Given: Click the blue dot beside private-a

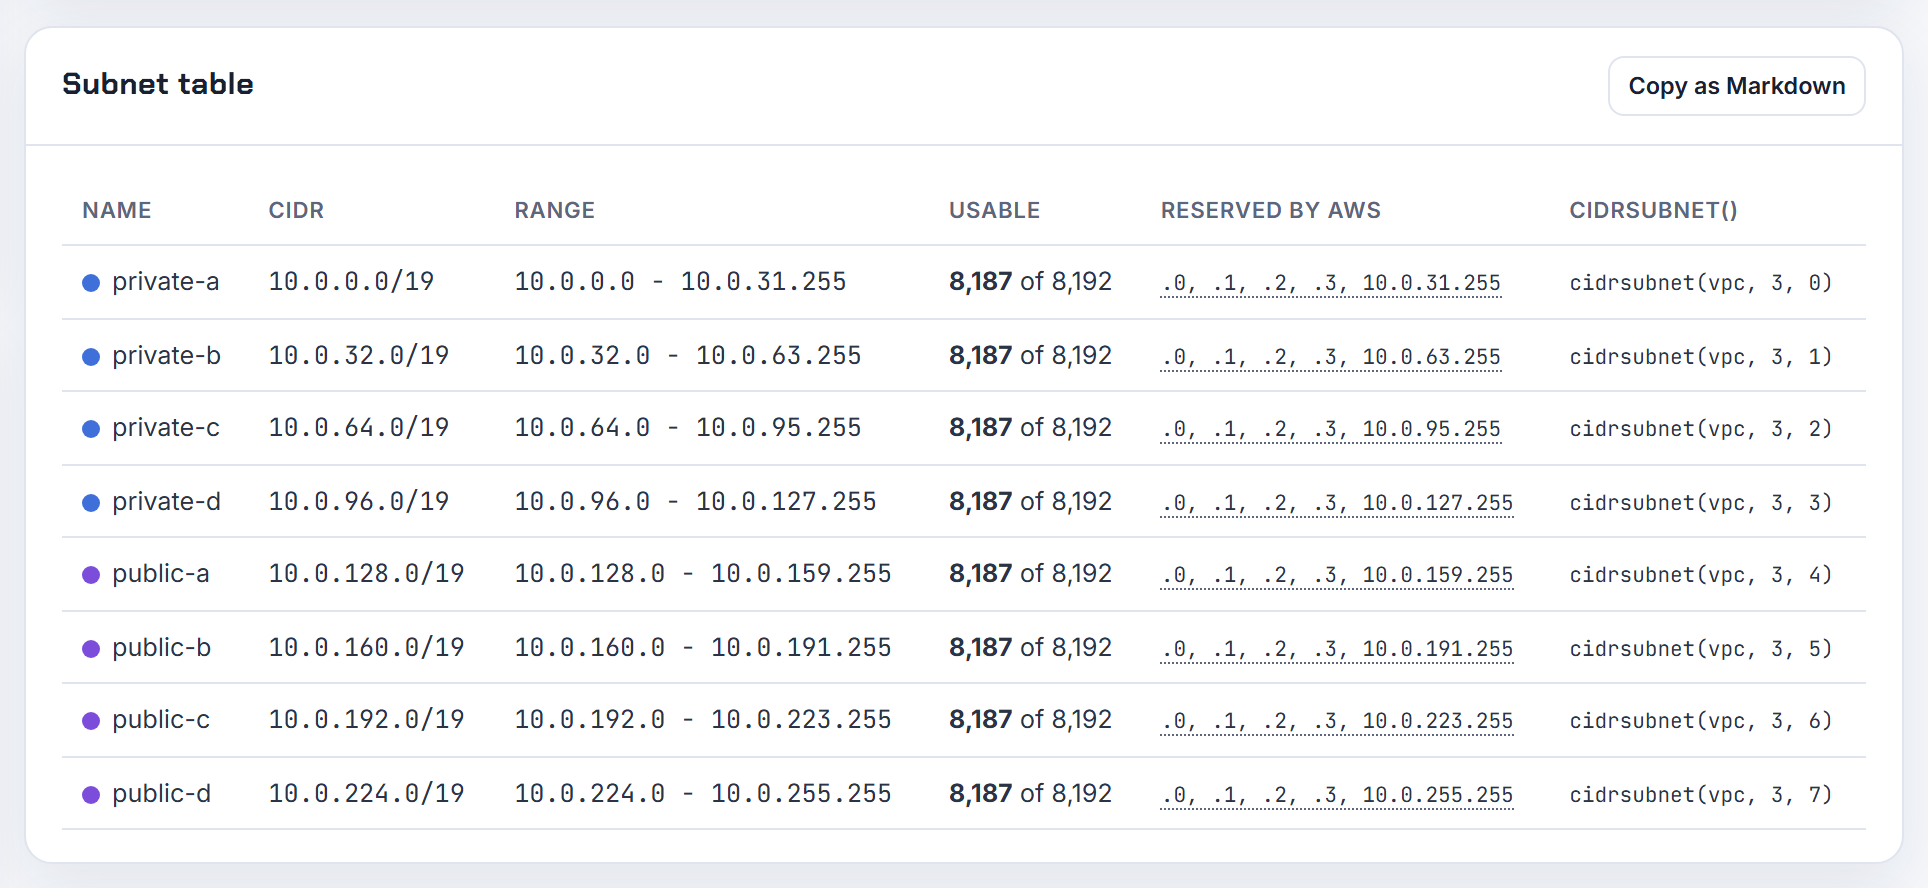Looking at the screenshot, I should tap(91, 283).
